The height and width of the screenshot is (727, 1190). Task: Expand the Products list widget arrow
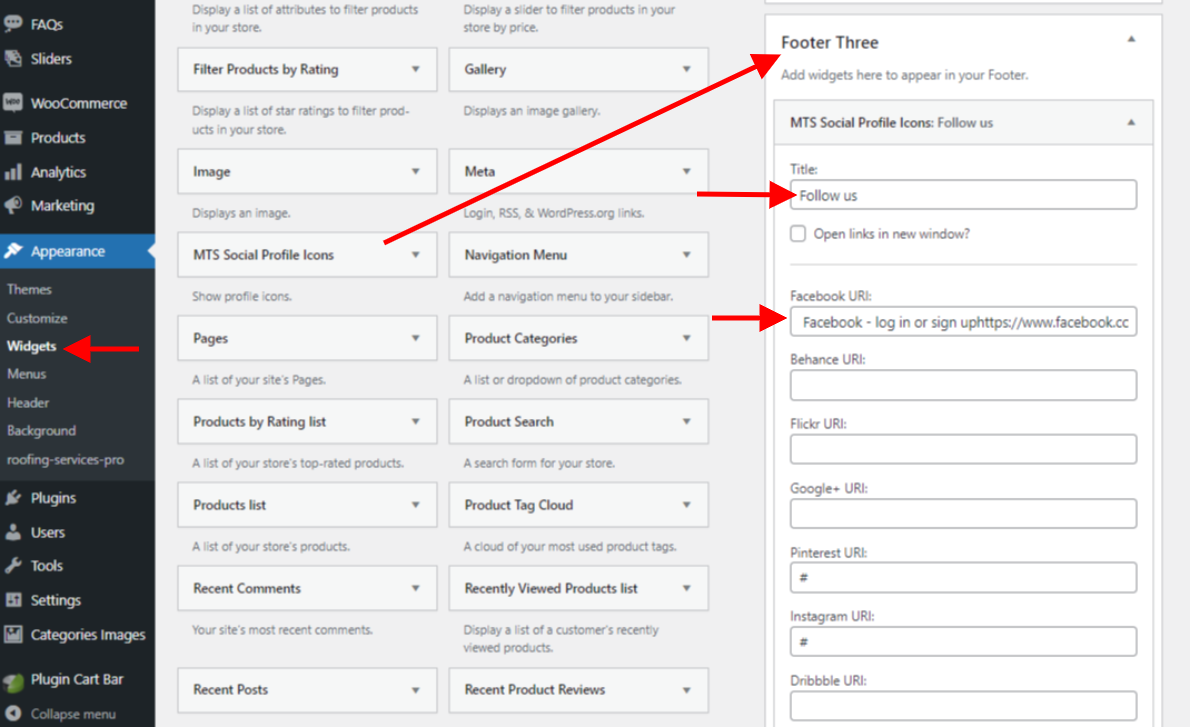tap(416, 505)
